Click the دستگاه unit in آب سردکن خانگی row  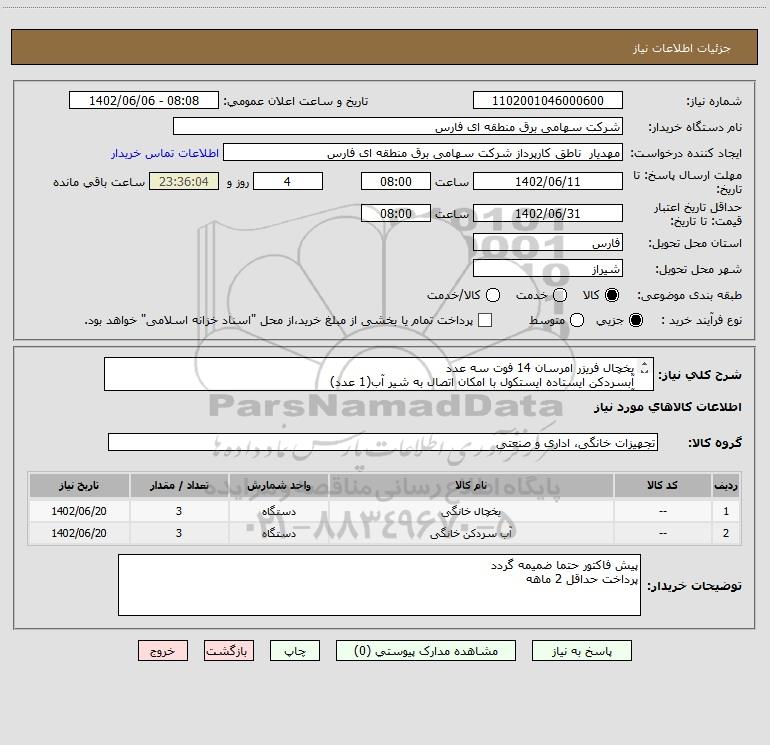278,533
